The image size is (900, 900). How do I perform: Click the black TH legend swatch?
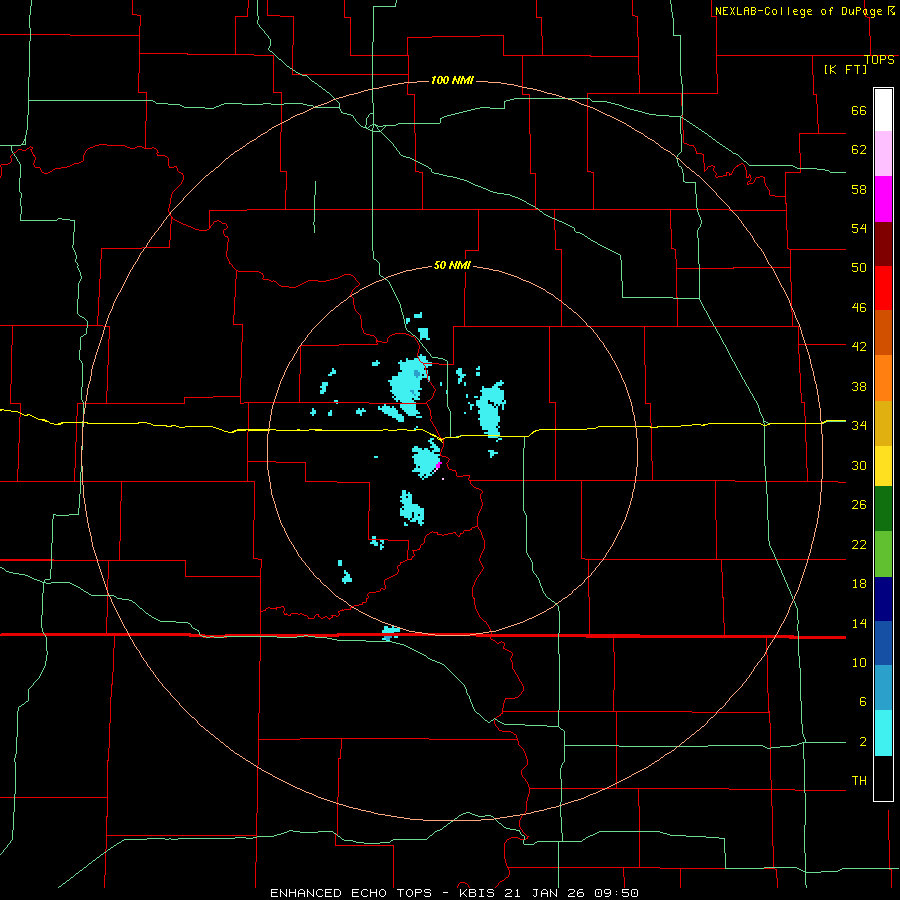point(883,778)
